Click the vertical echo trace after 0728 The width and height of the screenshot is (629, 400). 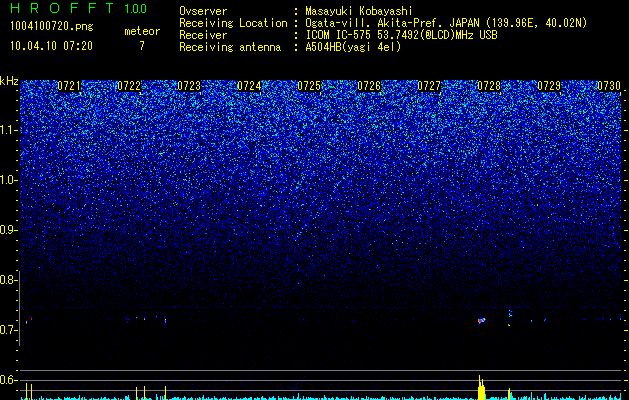coord(509,318)
